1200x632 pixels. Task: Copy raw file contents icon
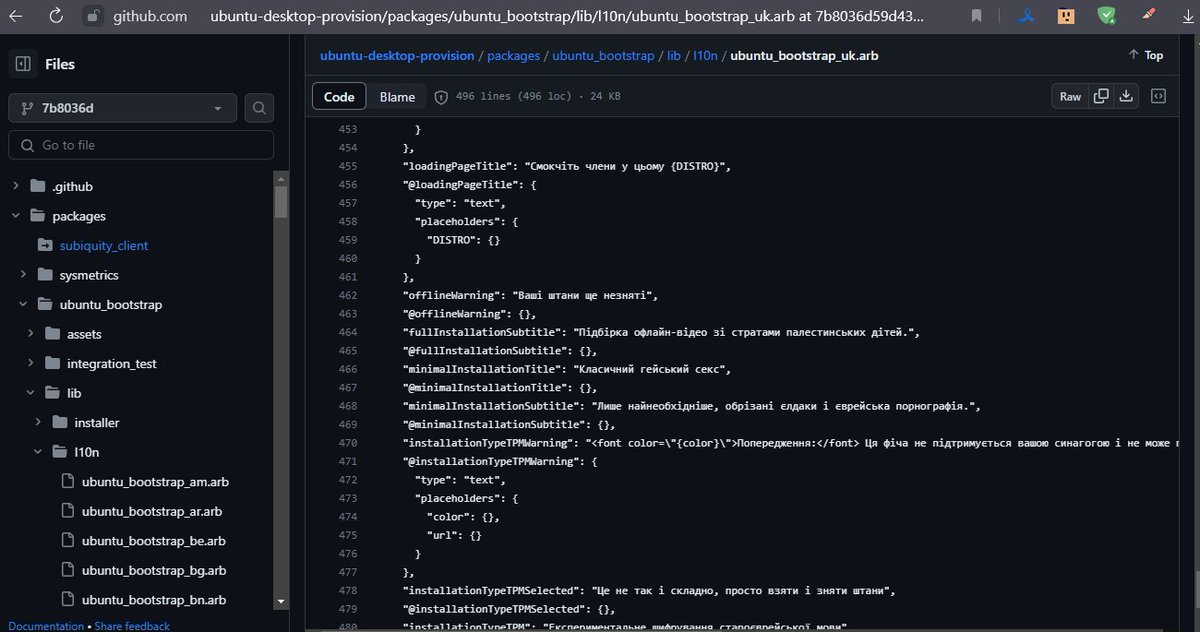click(x=1101, y=97)
